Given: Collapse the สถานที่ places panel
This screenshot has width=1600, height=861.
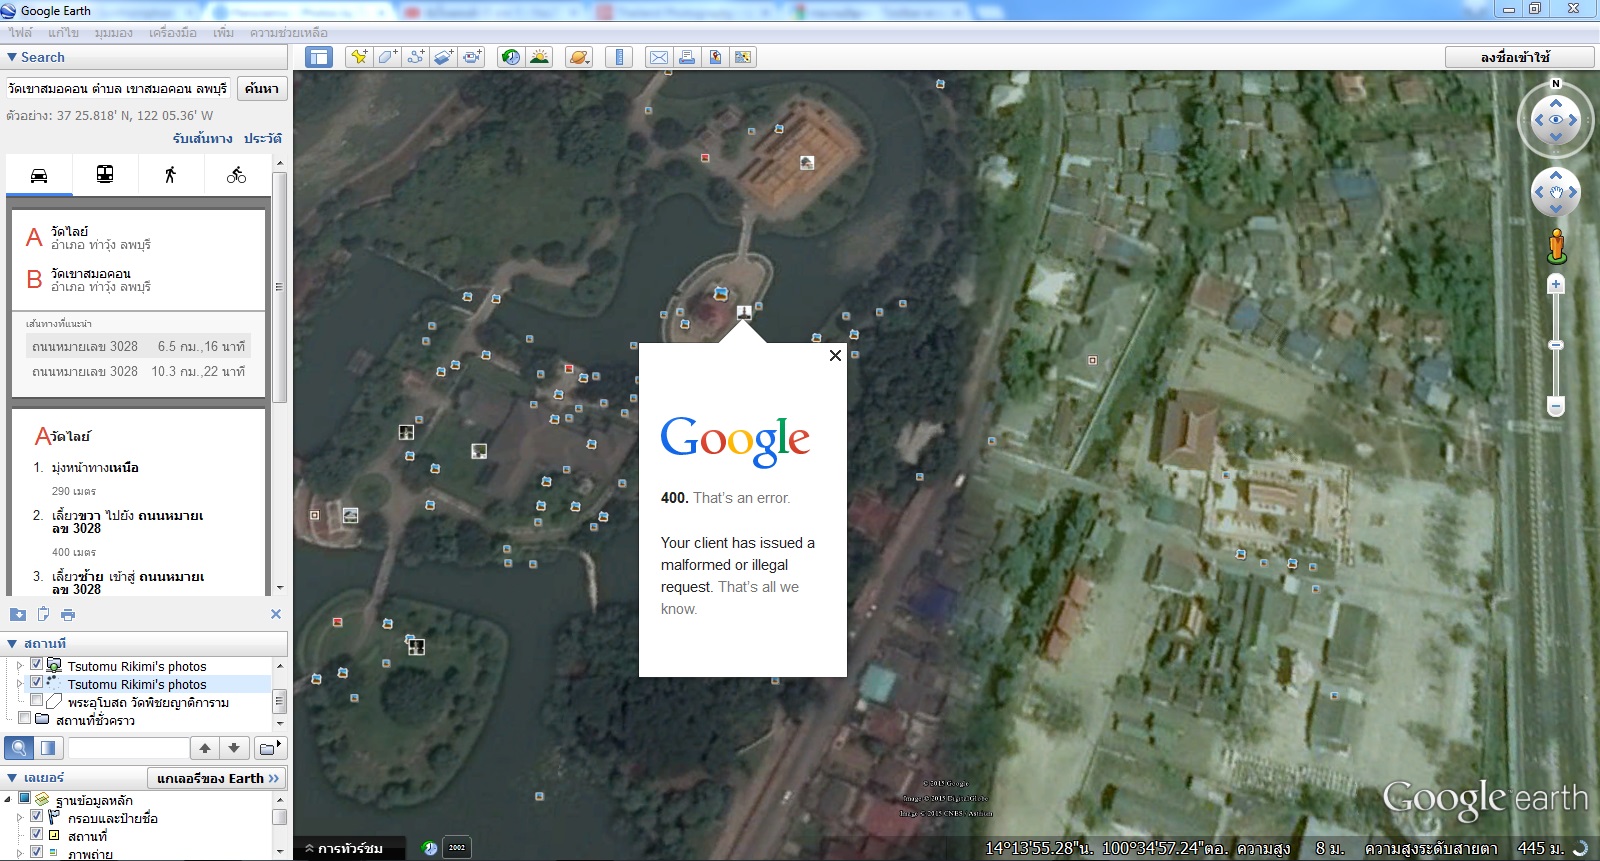Looking at the screenshot, I should pyautogui.click(x=12, y=644).
